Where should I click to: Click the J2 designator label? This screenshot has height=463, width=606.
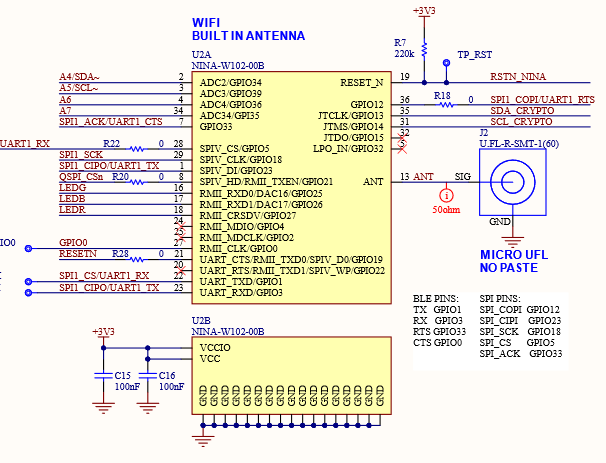484,133
